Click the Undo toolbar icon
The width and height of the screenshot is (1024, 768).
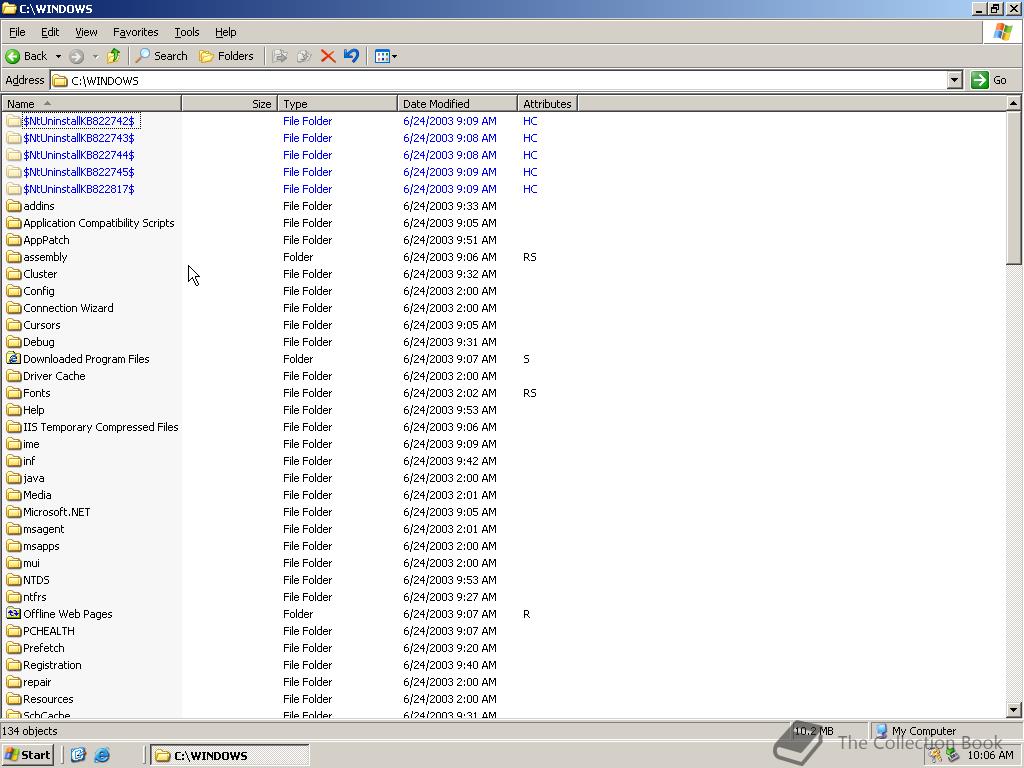pos(351,56)
